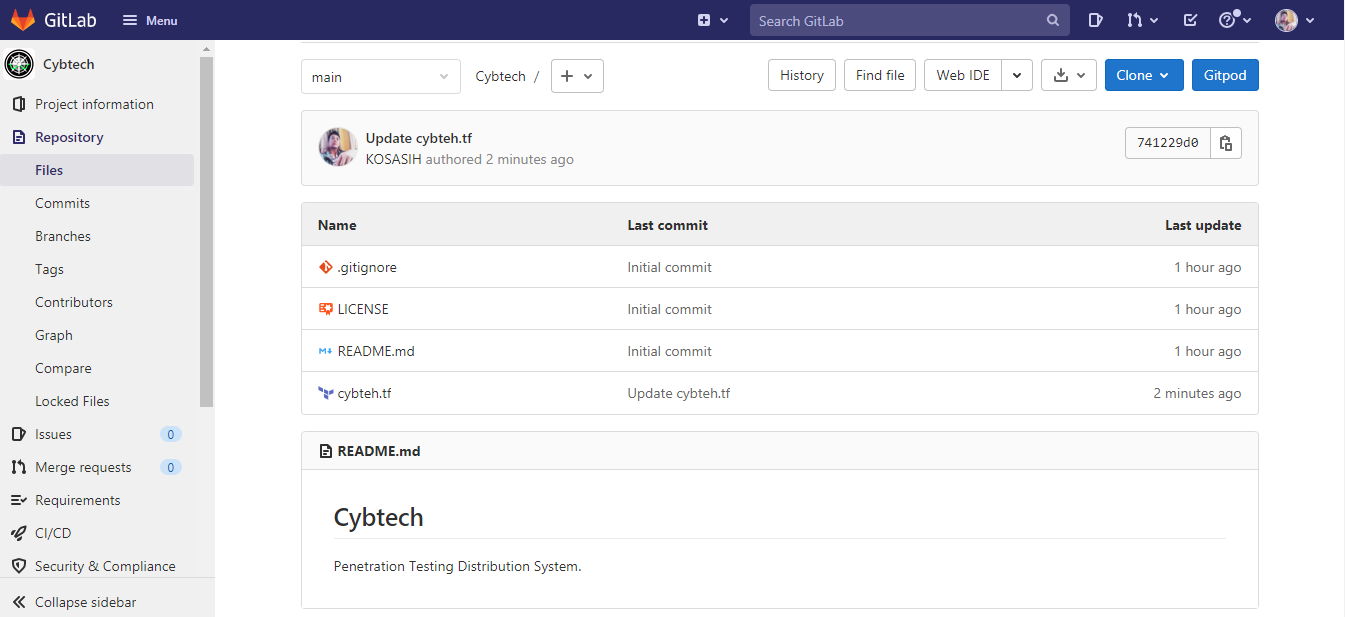1345x617 pixels.
Task: Click the Issues icon in sidebar
Action: click(x=18, y=434)
